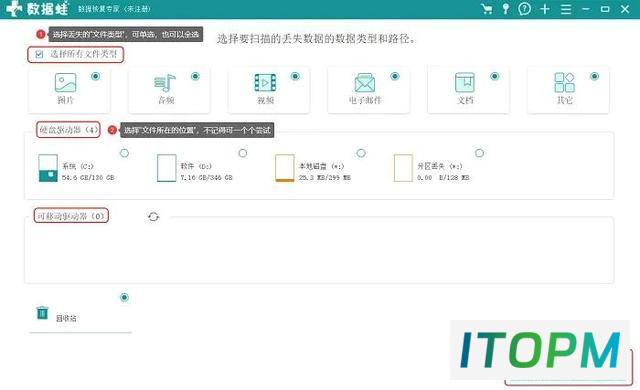This screenshot has width=640, height=390.
Task: Click the 电子邮件 envelope icon
Action: (x=364, y=83)
